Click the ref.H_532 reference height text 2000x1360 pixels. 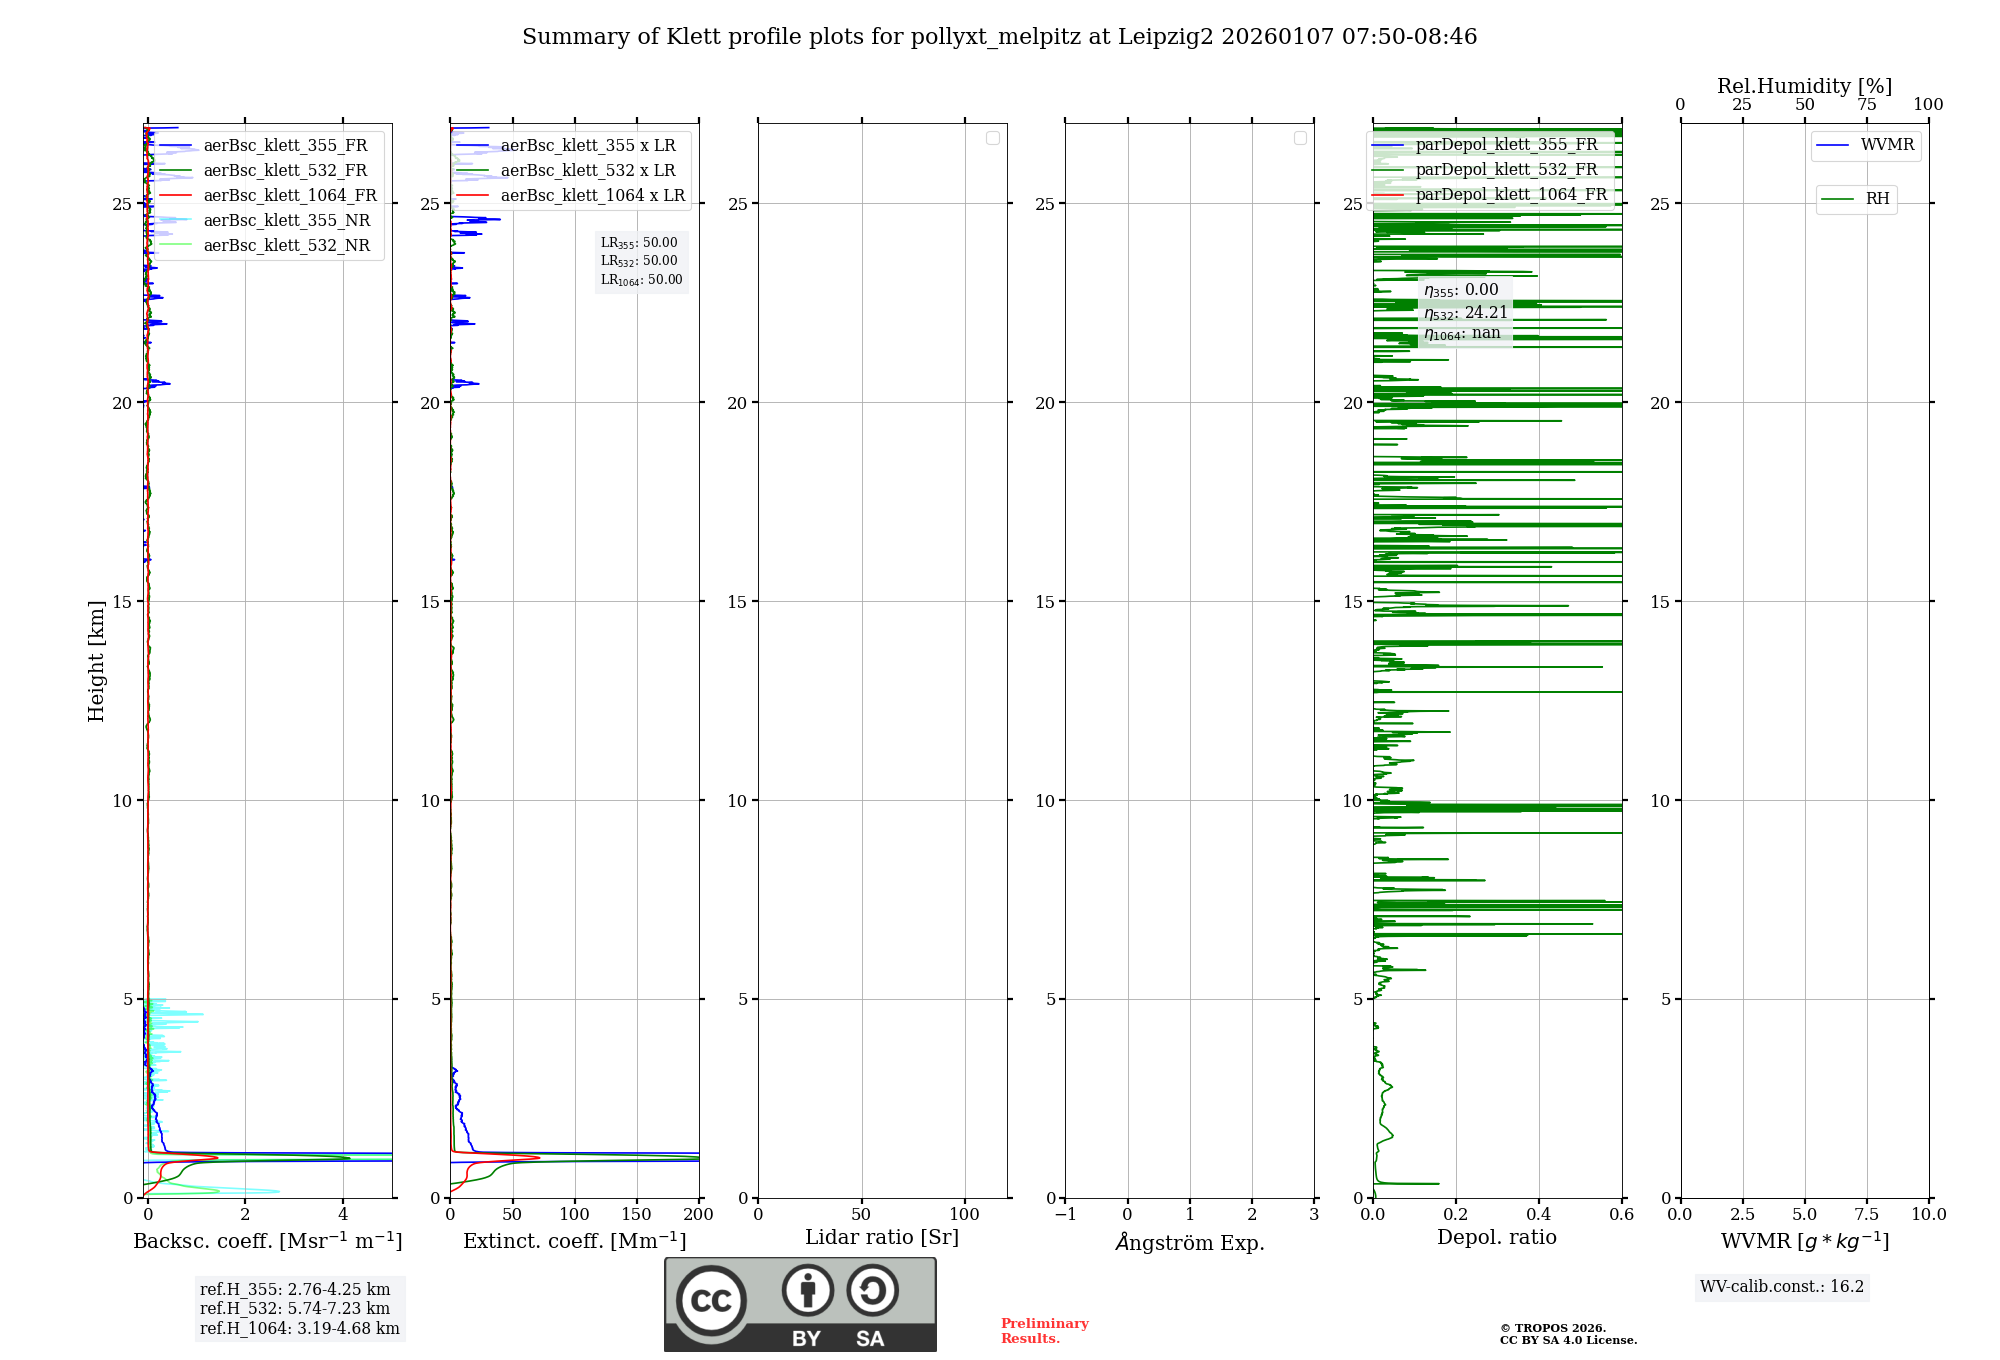(x=295, y=1308)
